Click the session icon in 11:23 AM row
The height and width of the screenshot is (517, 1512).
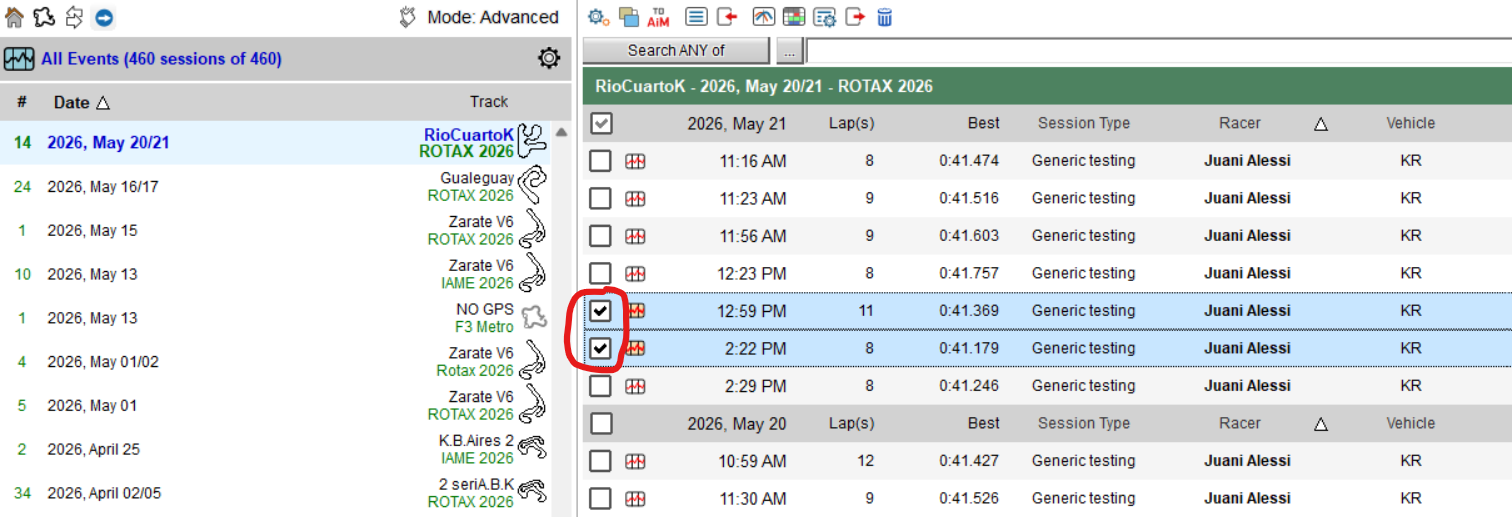[635, 198]
